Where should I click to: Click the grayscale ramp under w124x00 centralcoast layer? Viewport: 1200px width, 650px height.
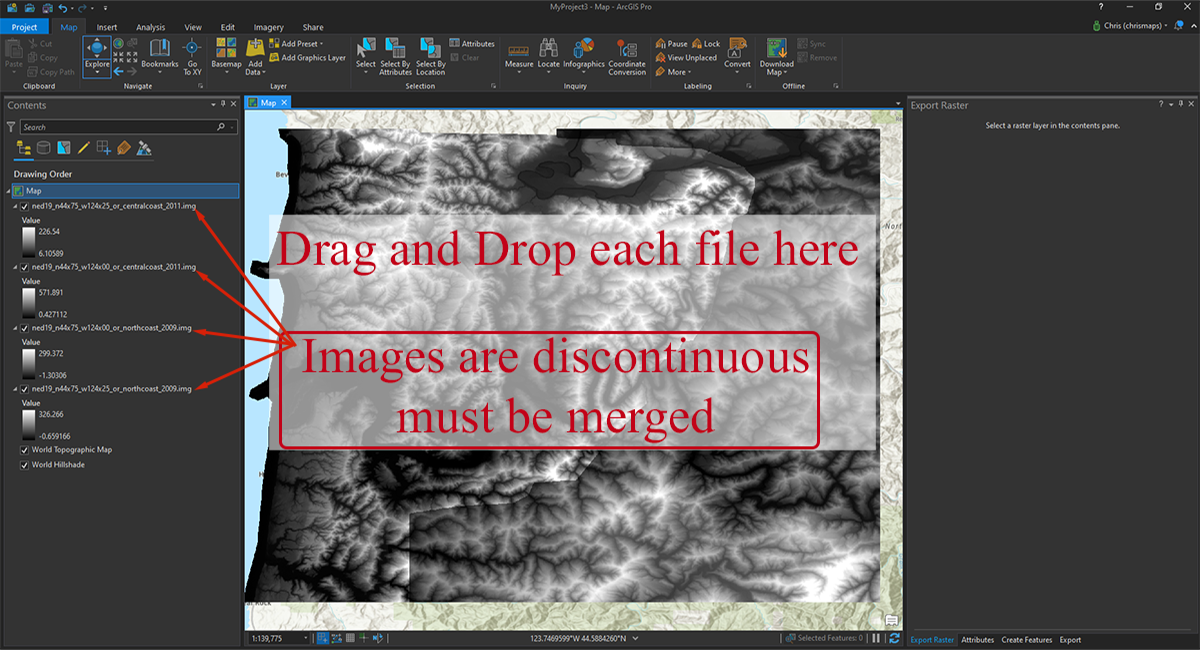point(29,303)
